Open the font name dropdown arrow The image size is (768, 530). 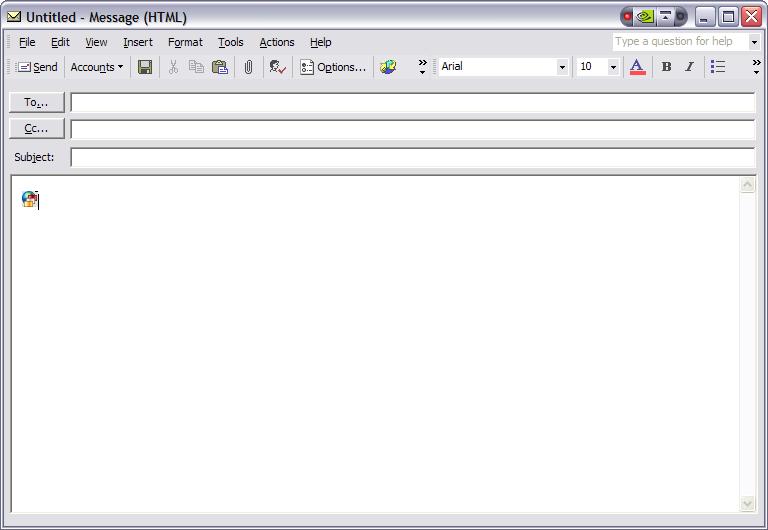[x=562, y=67]
